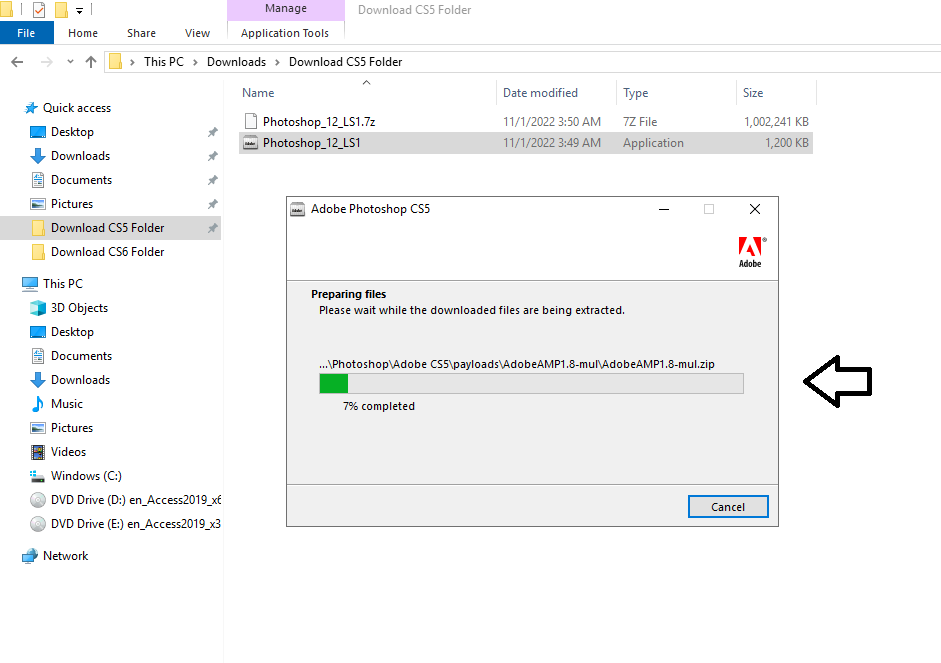The width and height of the screenshot is (941, 663).
Task: Open DVD Drive (D:) en_Access2019
Action: (136, 500)
